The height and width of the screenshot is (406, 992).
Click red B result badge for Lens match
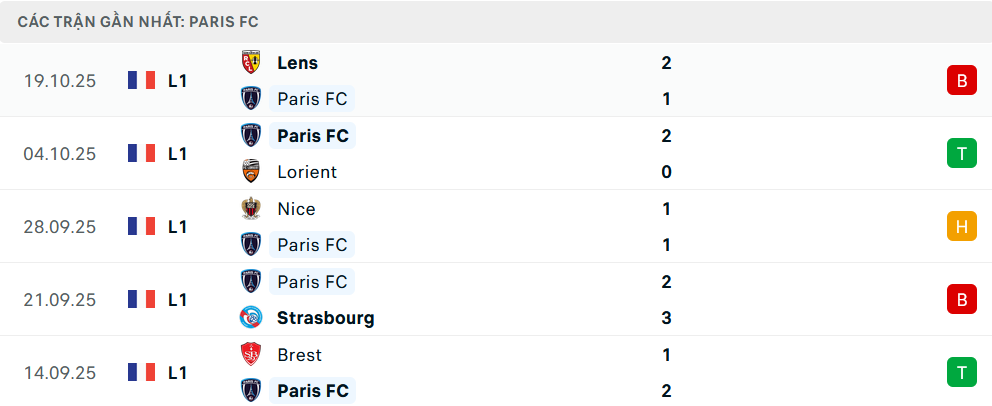pyautogui.click(x=961, y=81)
